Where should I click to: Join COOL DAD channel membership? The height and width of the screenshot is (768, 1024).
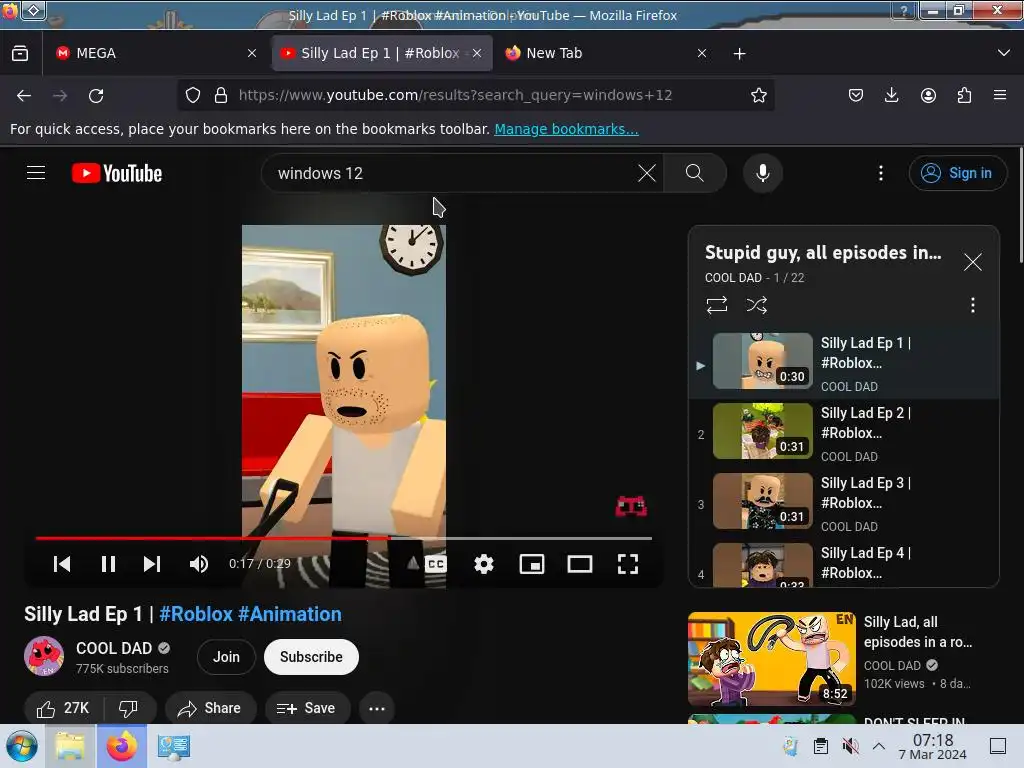[x=226, y=657]
